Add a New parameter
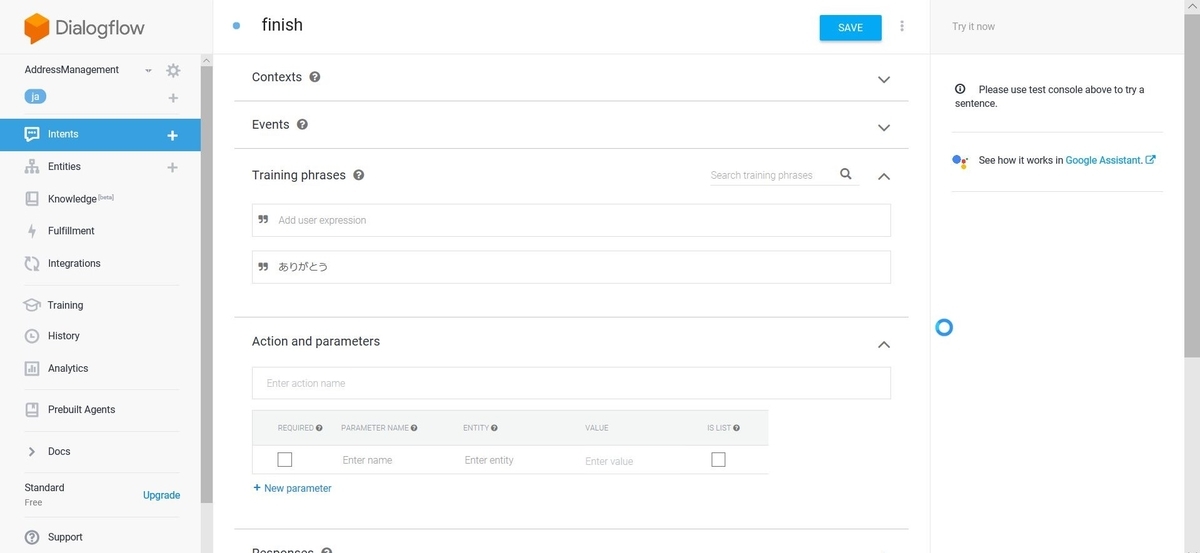 (x=292, y=488)
